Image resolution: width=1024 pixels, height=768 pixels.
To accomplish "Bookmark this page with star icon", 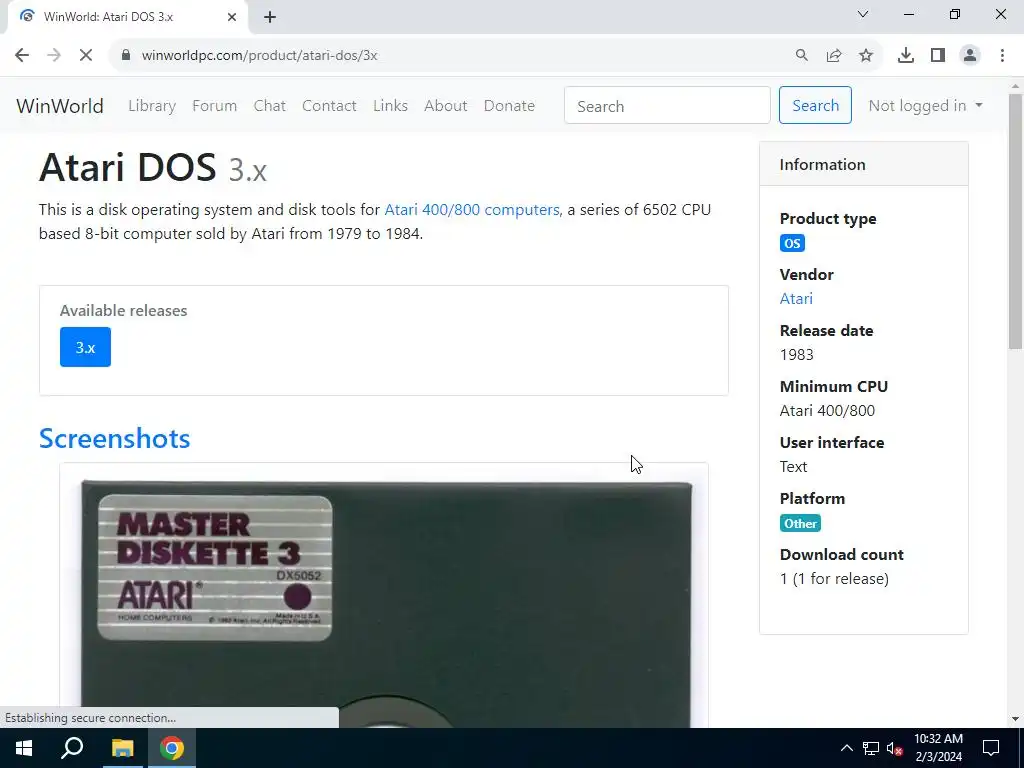I will pos(866,56).
